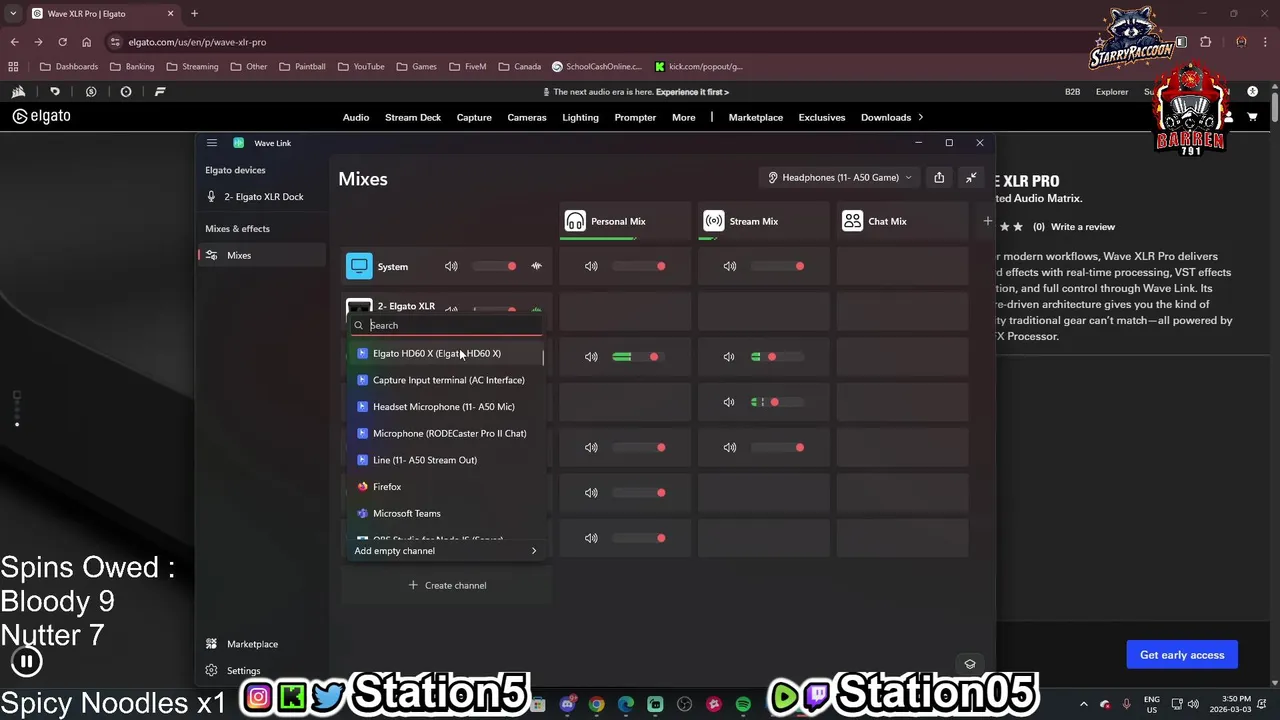Open the System channel waveform effects icon
Image resolution: width=1280 pixels, height=720 pixels.
coord(537,266)
